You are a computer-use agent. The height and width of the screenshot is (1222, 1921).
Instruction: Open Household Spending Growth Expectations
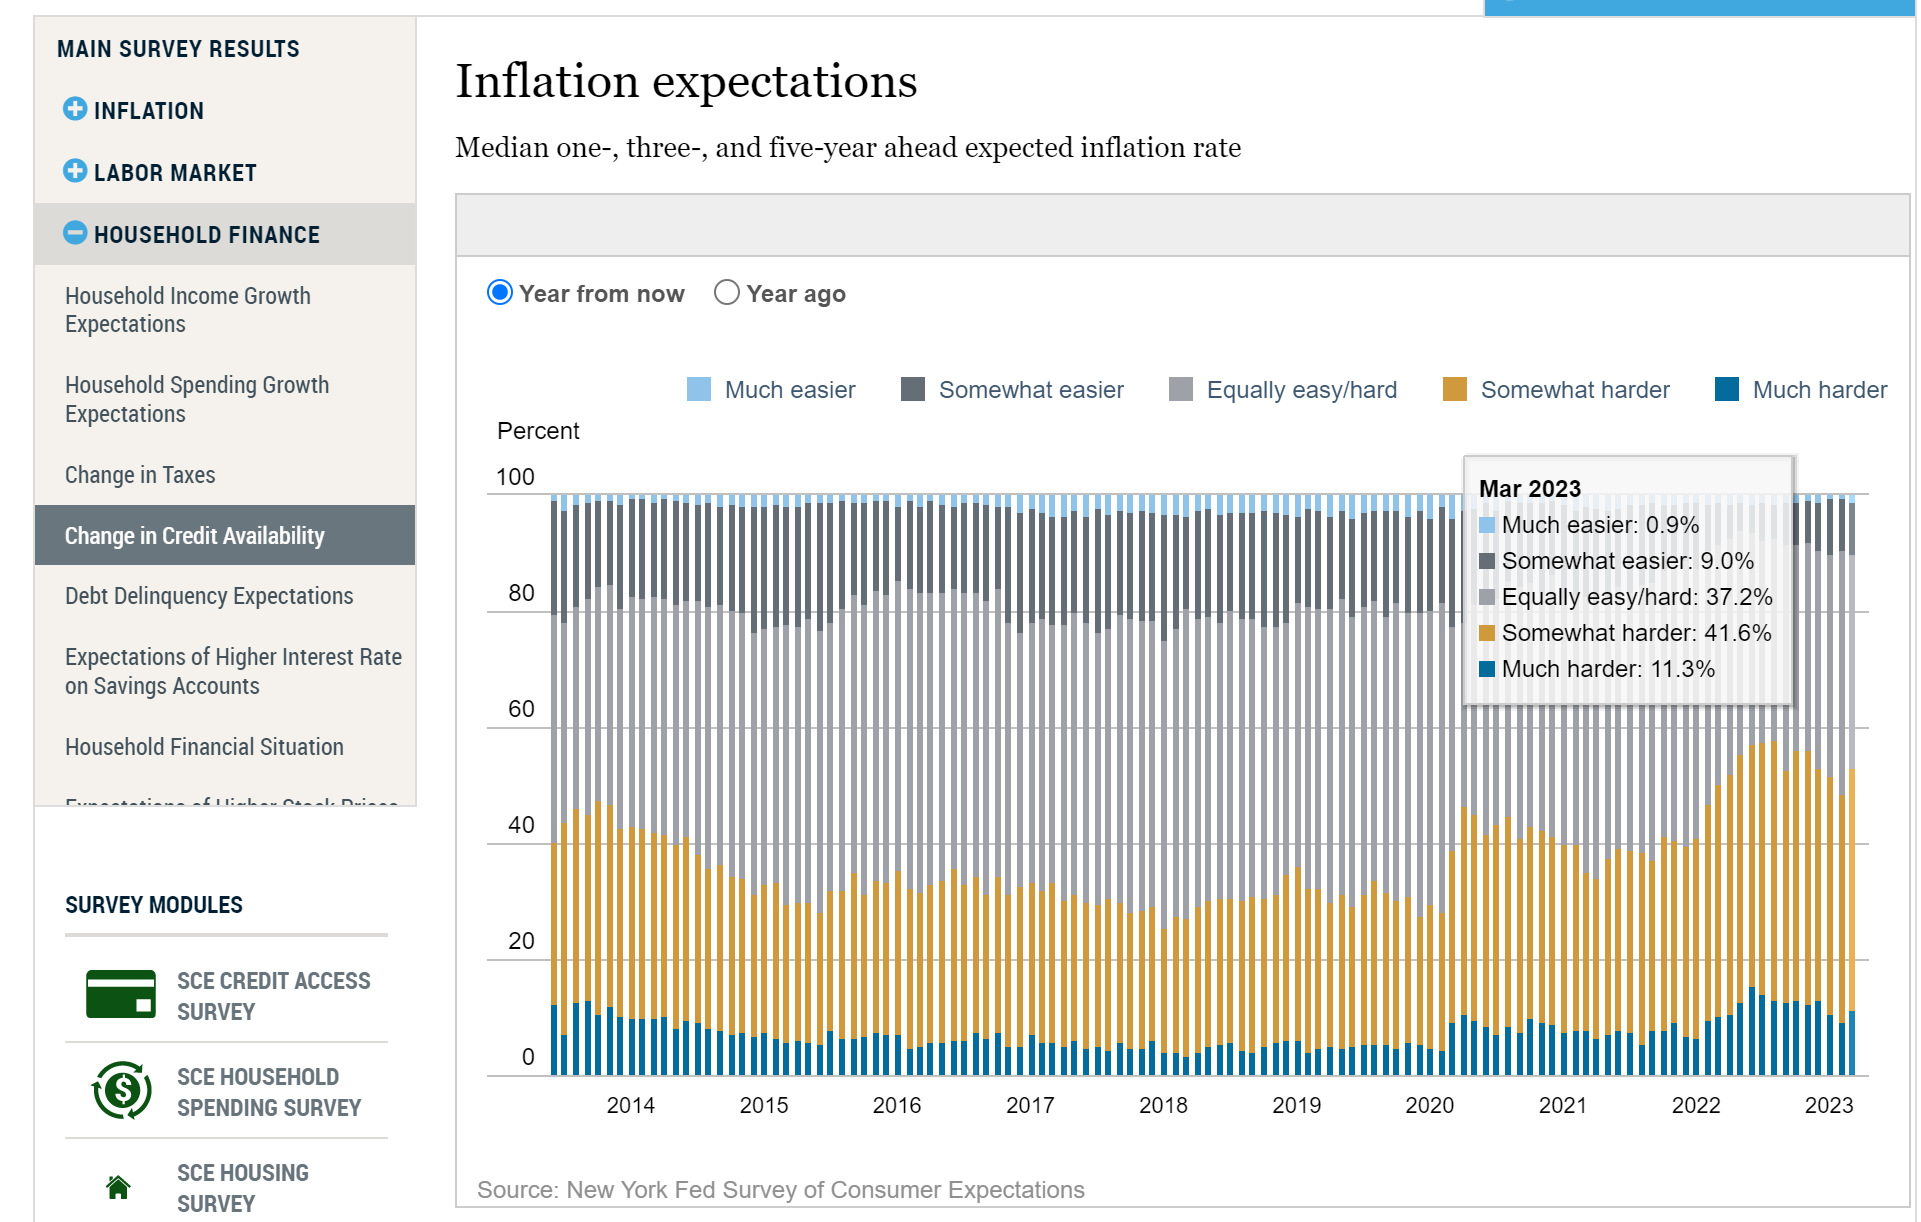pos(197,399)
